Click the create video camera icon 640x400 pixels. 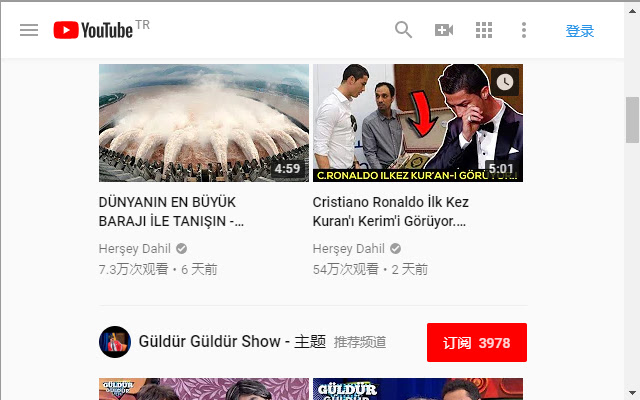click(x=444, y=30)
